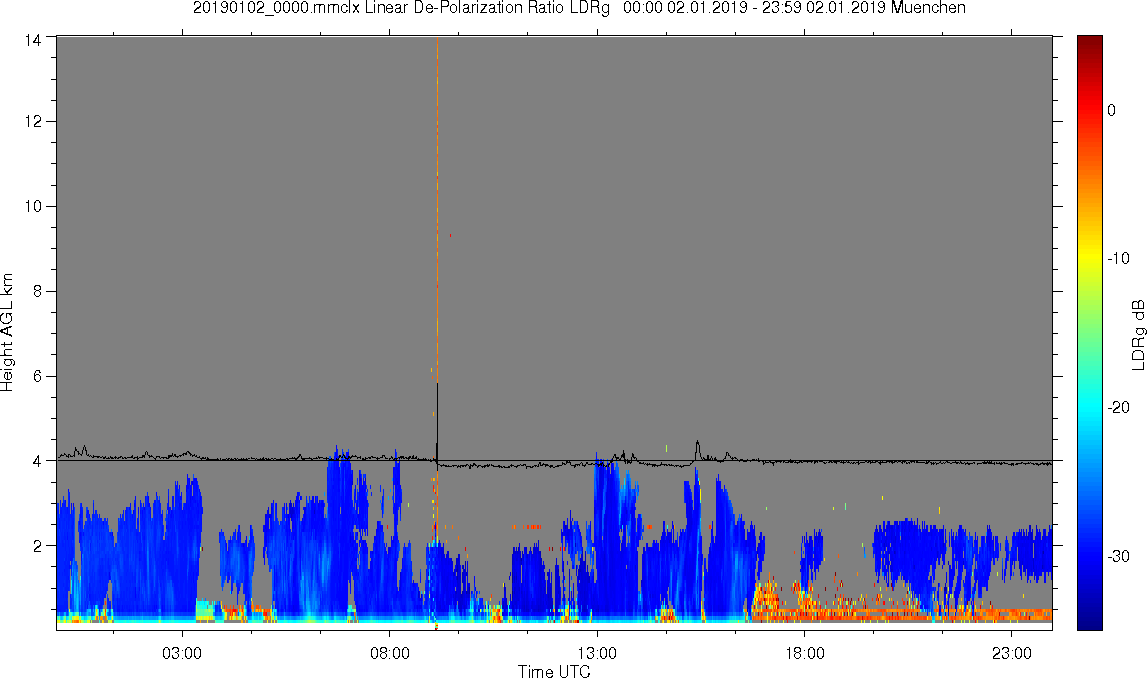
Task: Click the plot title text at top
Action: pos(579,8)
